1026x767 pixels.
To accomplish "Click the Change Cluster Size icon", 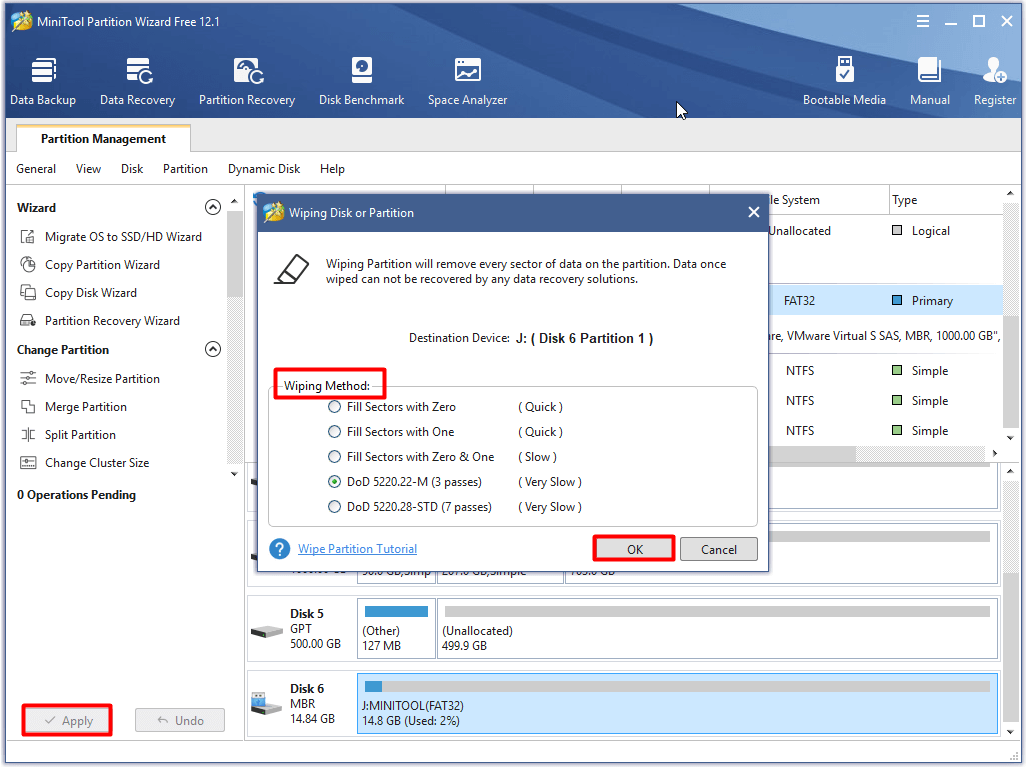I will coord(27,463).
